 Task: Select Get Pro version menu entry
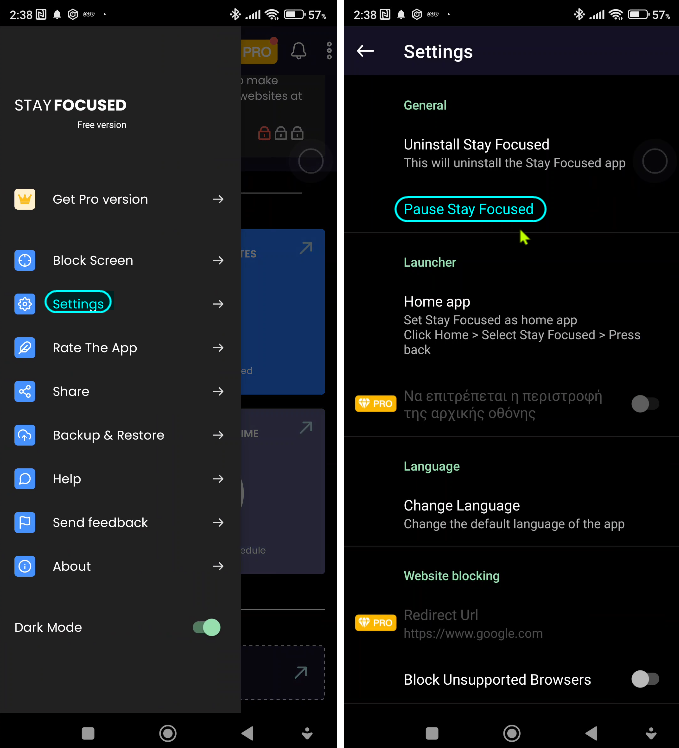coord(120,199)
